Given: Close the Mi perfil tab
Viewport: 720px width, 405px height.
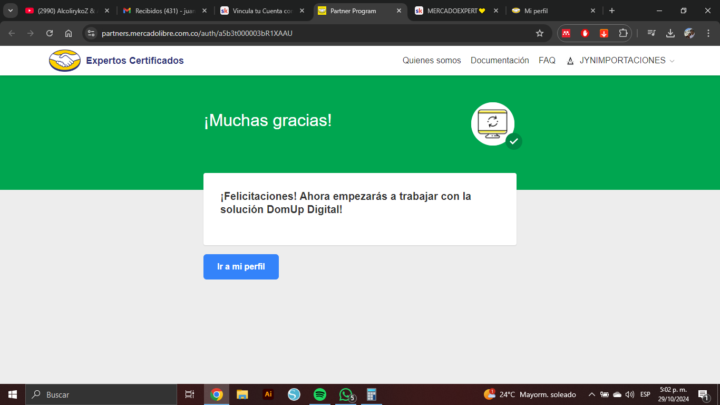Looking at the screenshot, I should coord(592,11).
